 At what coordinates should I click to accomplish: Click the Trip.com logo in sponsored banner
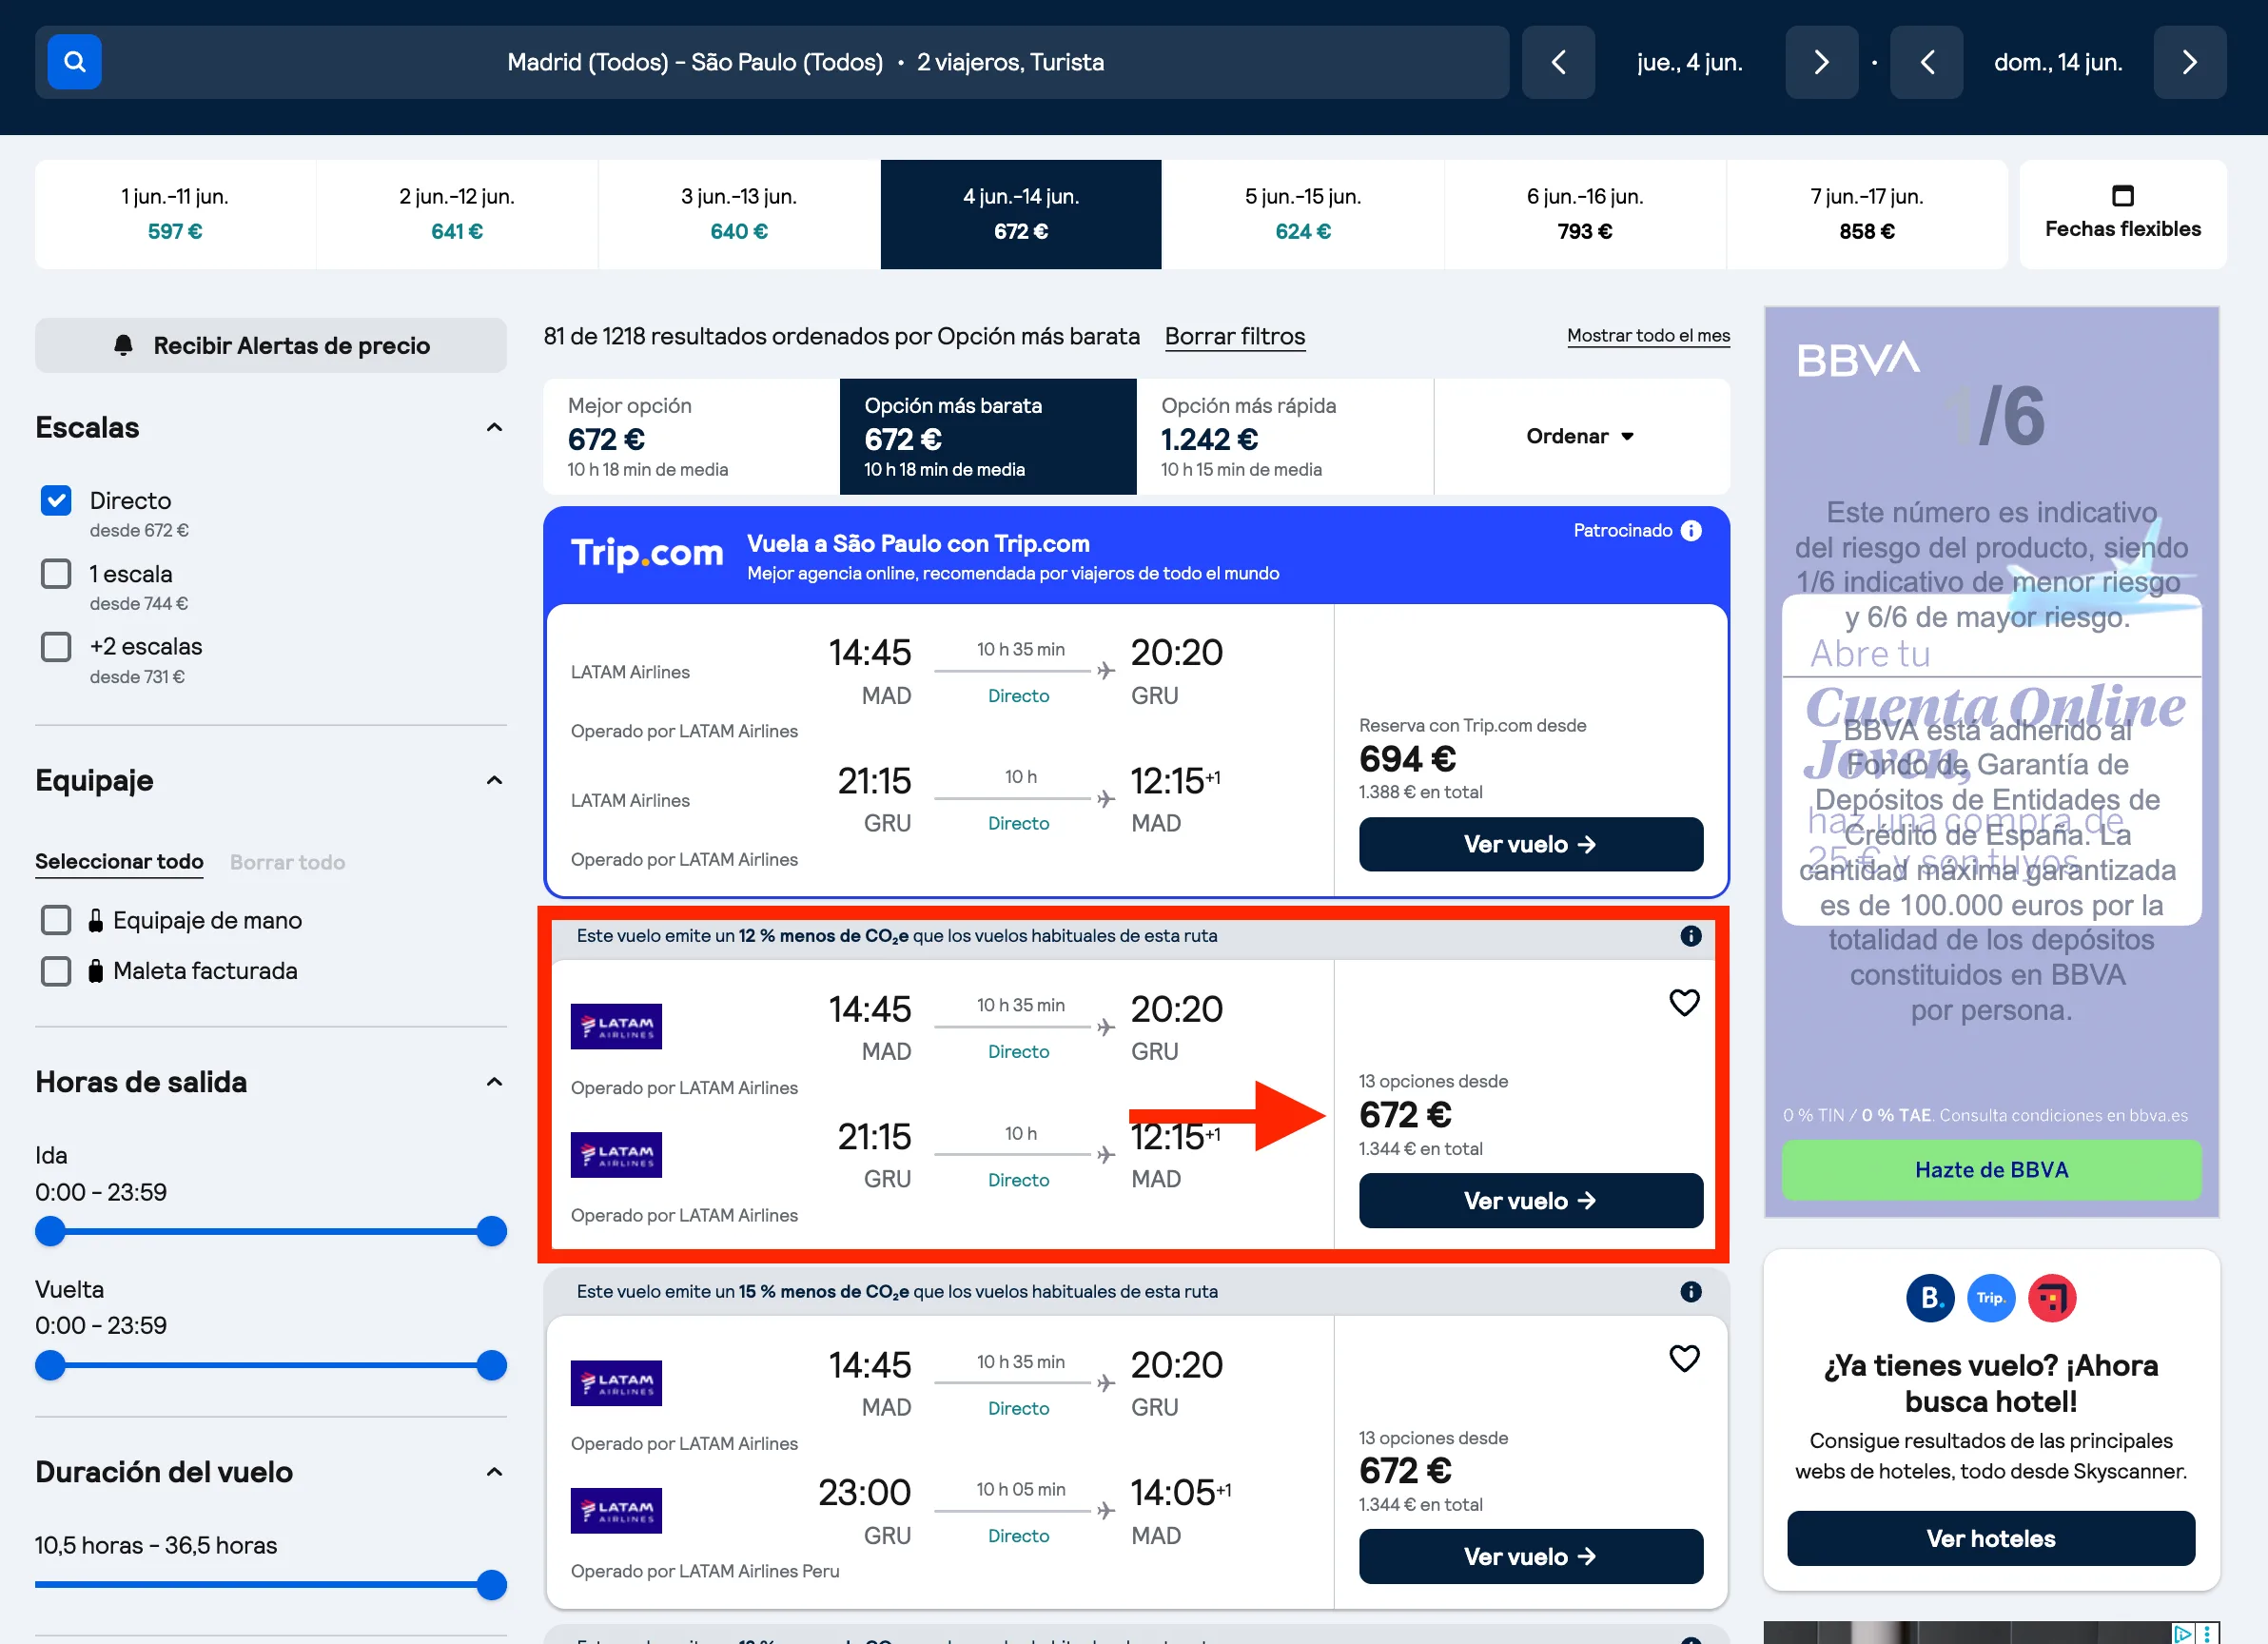click(647, 553)
